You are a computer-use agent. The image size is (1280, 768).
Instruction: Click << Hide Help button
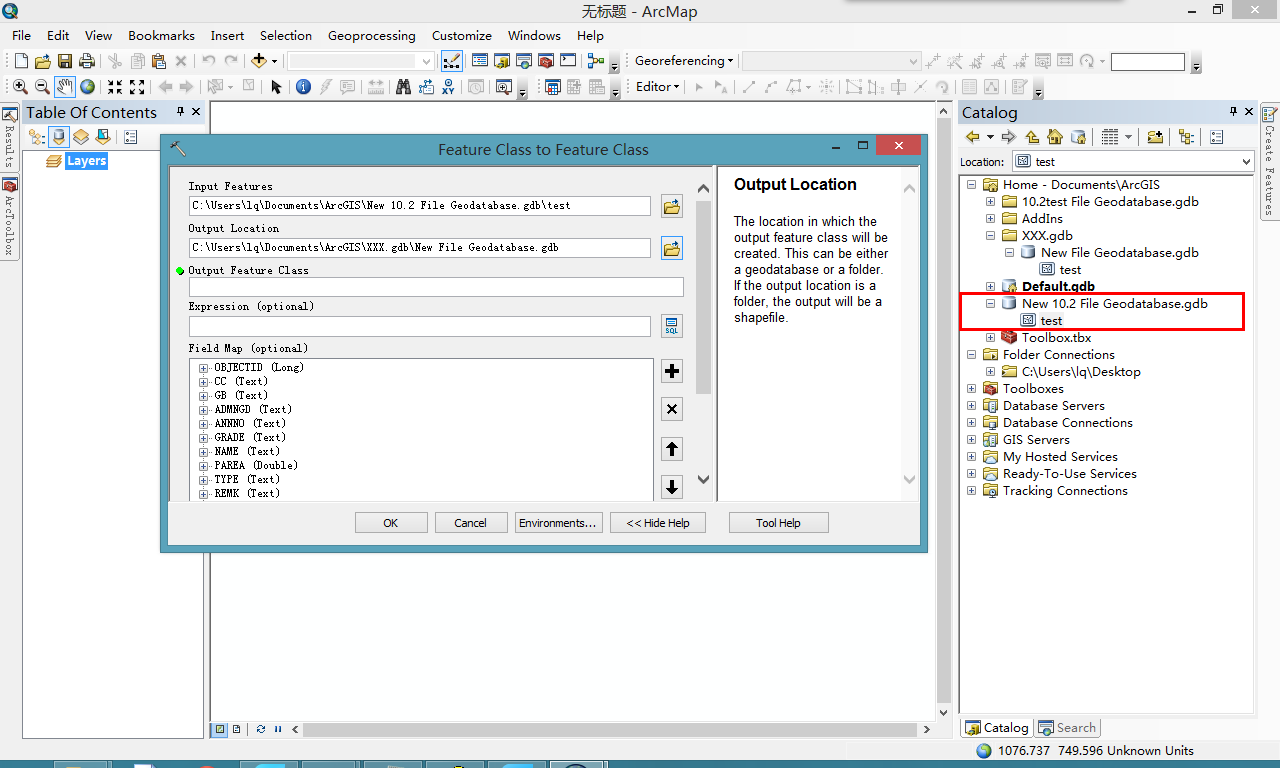point(657,523)
